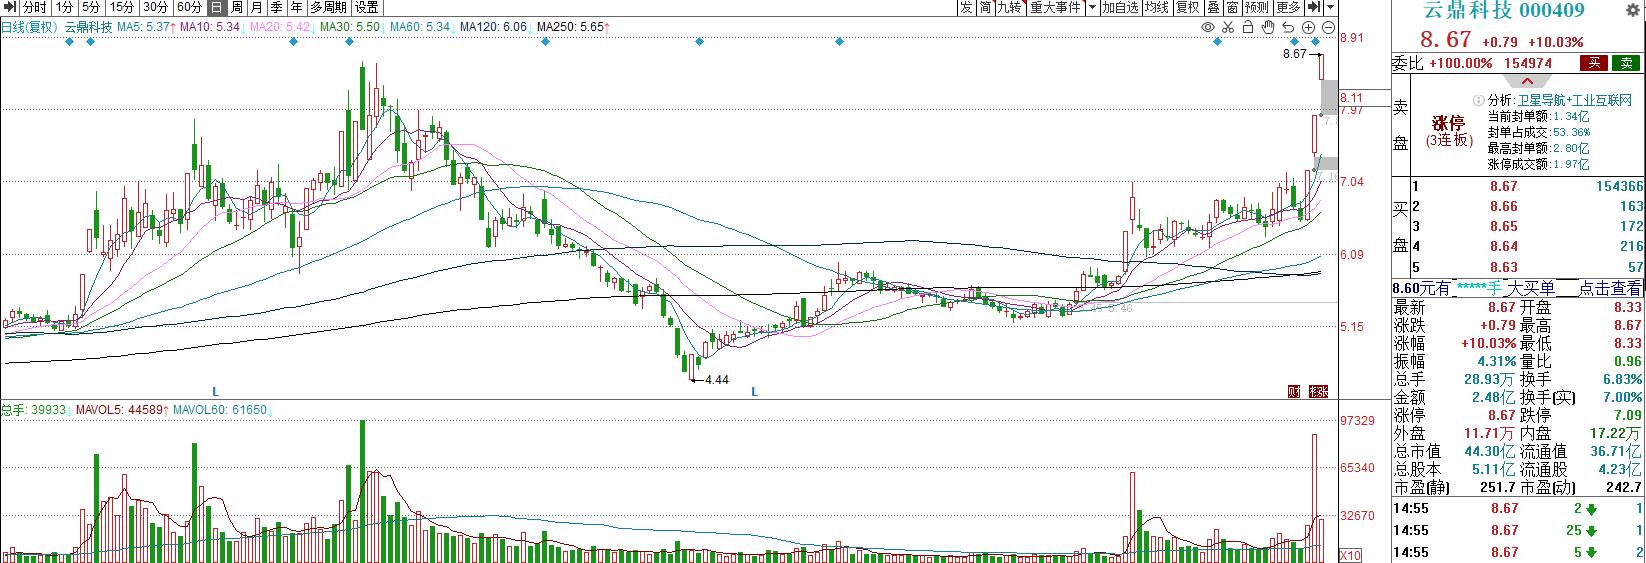Open the 复权 adjustment option

(x=1188, y=7)
